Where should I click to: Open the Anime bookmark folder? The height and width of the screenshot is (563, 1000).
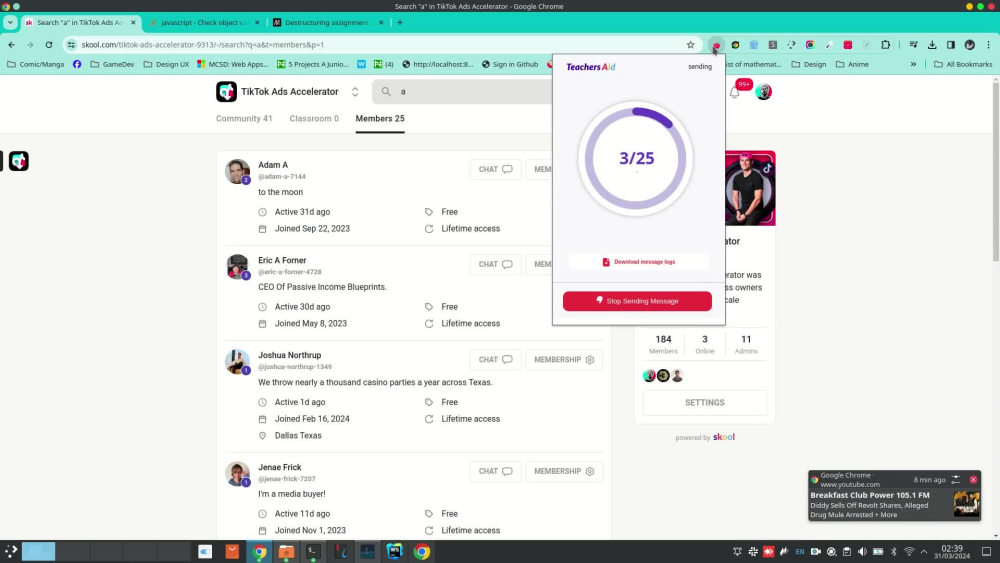[x=852, y=64]
